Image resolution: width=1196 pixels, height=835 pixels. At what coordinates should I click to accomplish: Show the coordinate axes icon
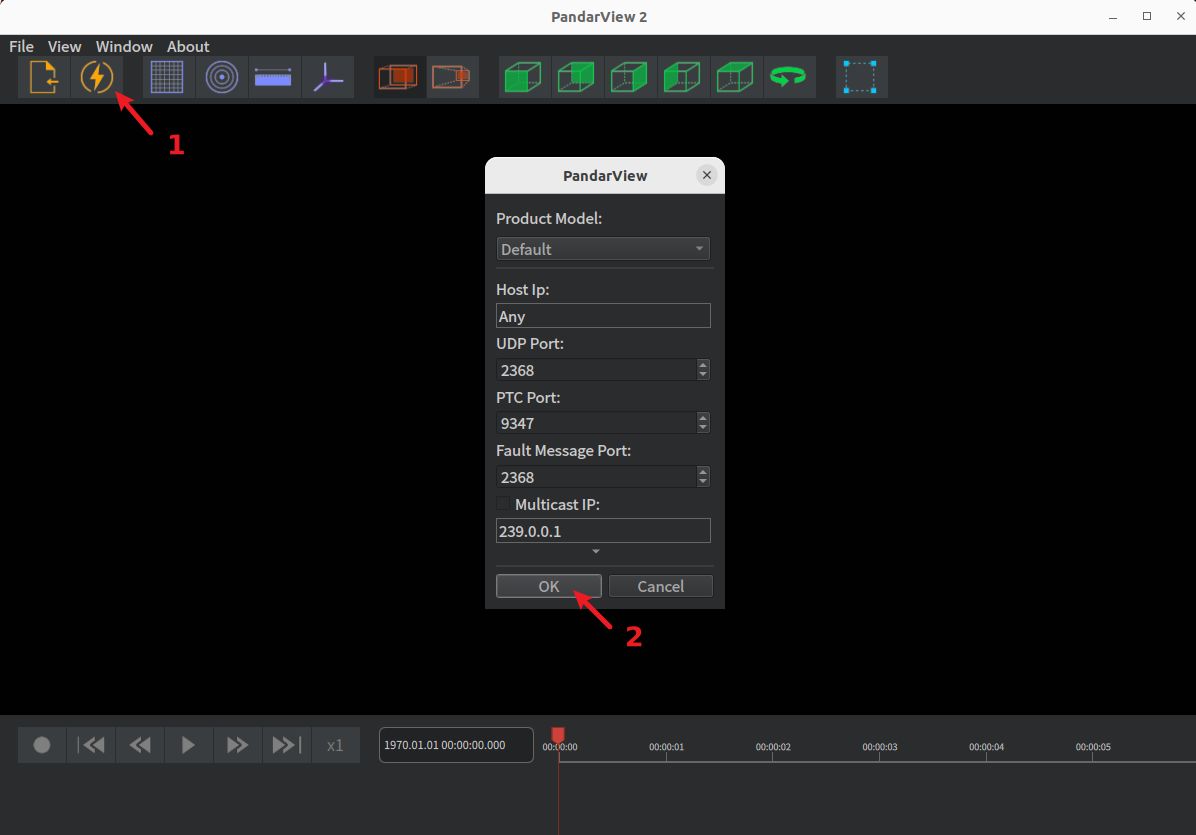pos(328,77)
